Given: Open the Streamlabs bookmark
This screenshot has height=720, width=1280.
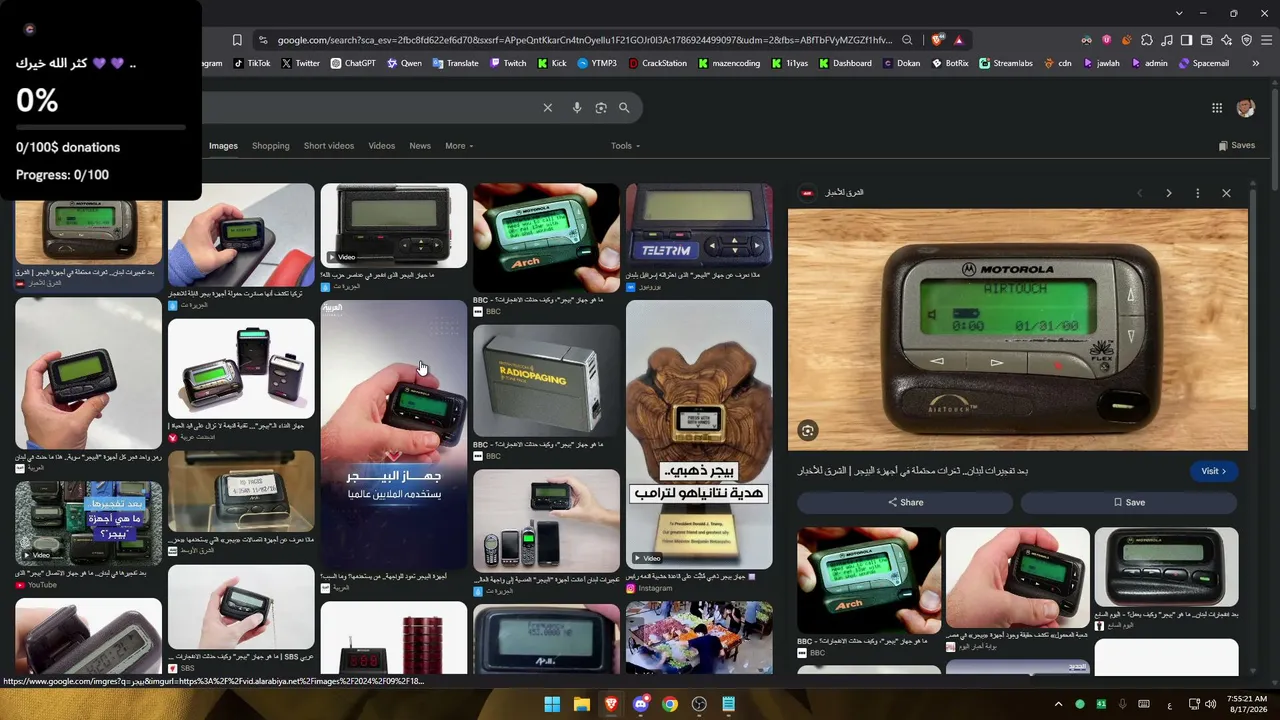Looking at the screenshot, I should [x=1006, y=63].
